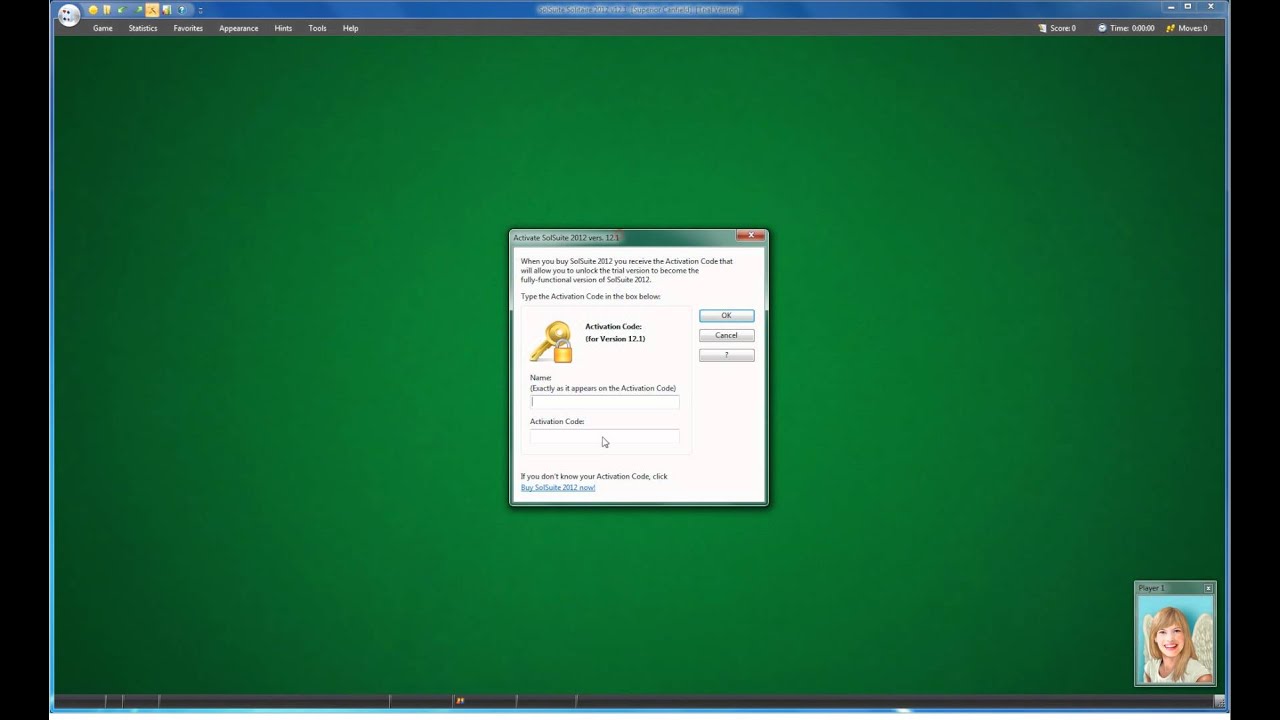Click the Time clock icon
Viewport: 1280px width, 720px height.
click(x=1102, y=28)
